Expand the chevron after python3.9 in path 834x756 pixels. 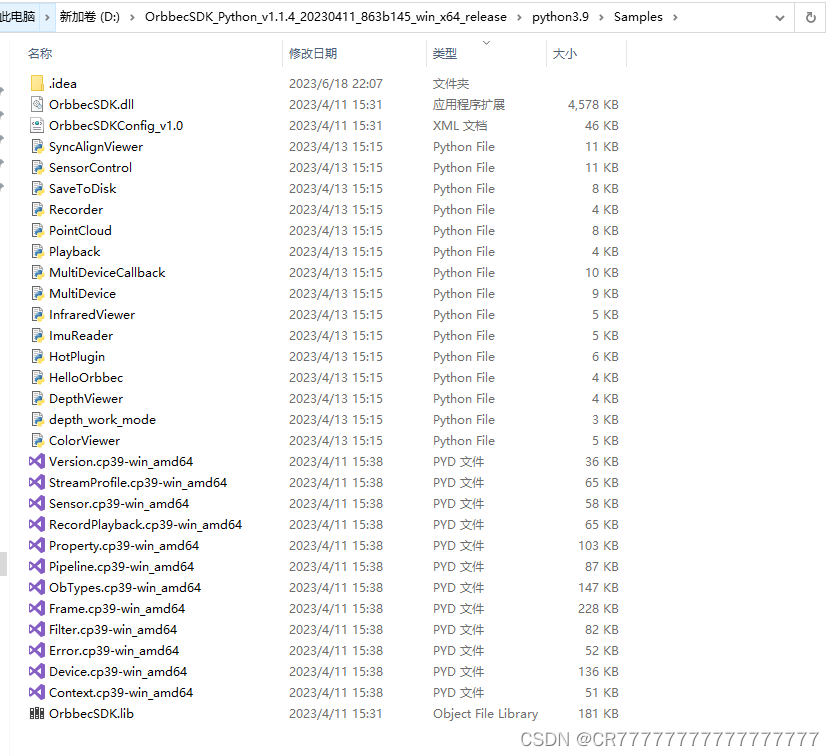click(601, 17)
